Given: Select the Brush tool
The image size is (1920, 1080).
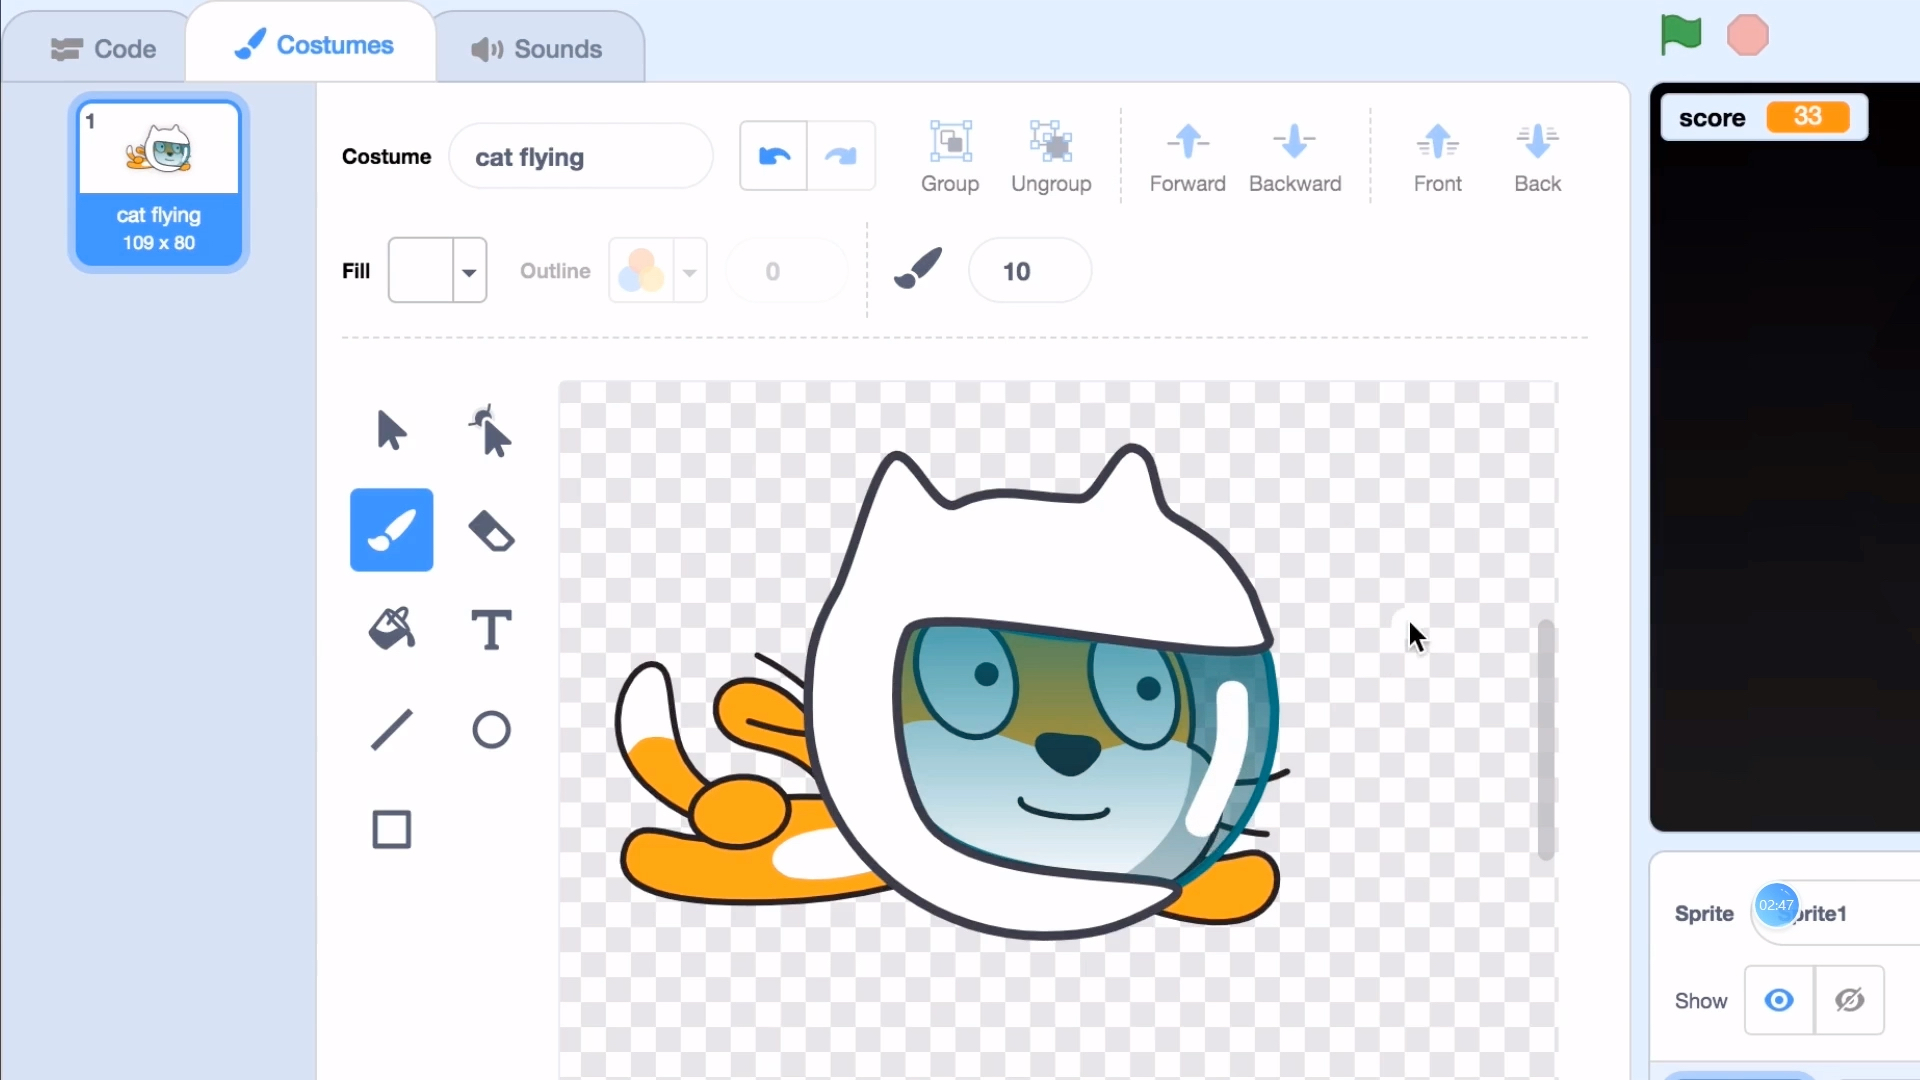Looking at the screenshot, I should coord(391,530).
